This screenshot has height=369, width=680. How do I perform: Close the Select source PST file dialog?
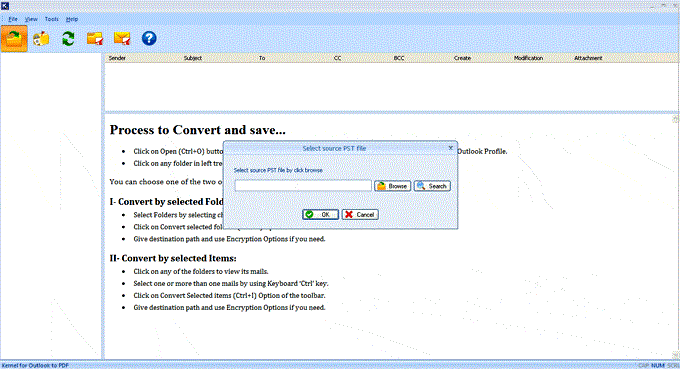[x=451, y=148]
